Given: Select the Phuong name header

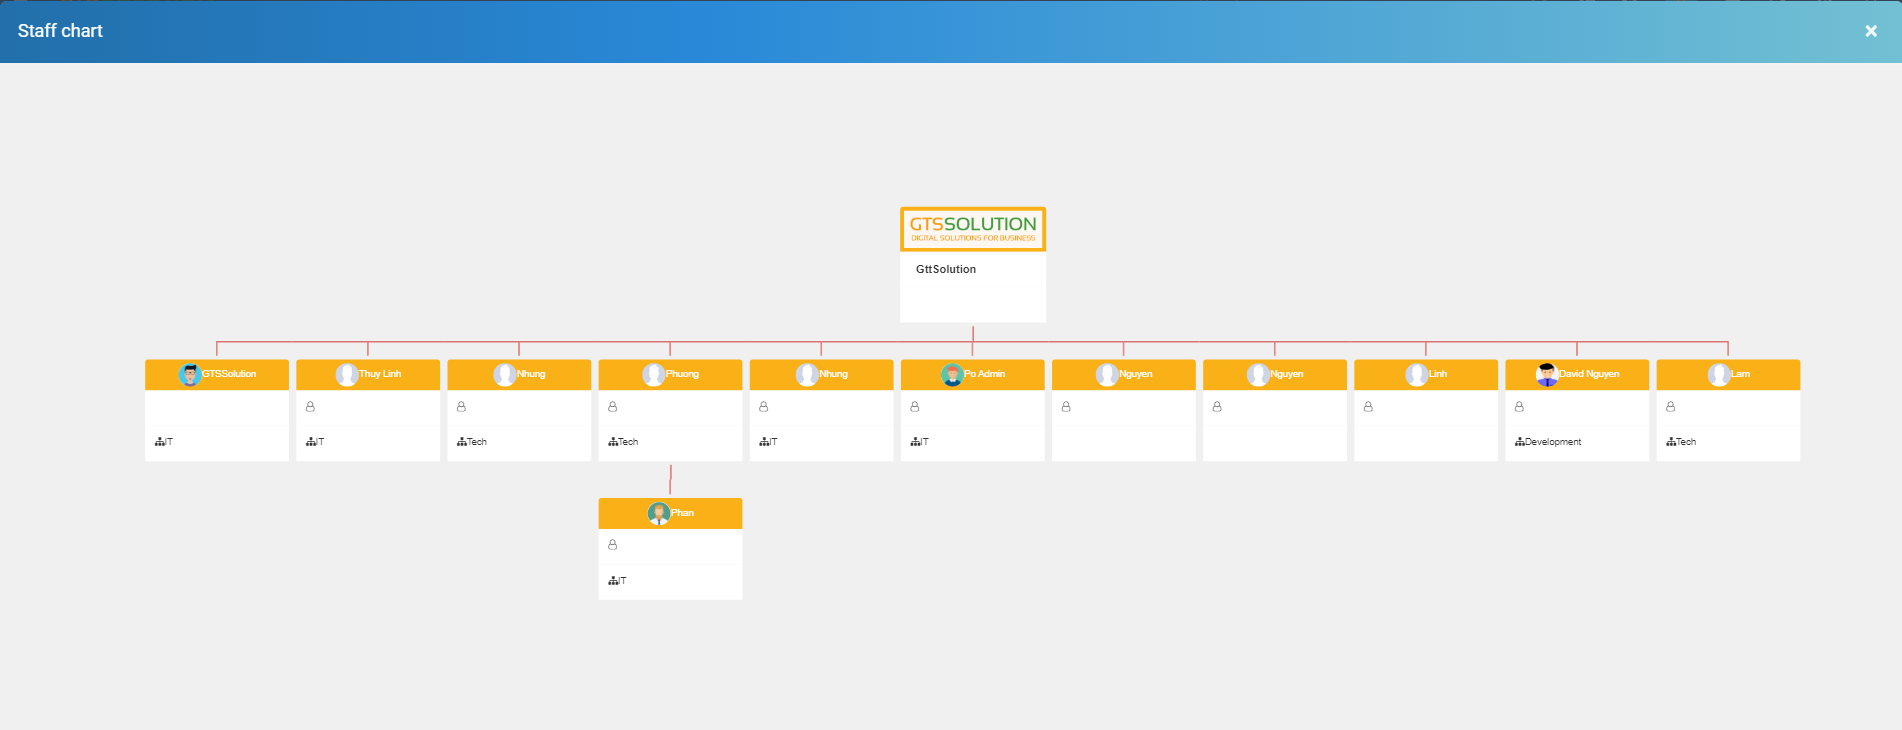Looking at the screenshot, I should coord(682,374).
